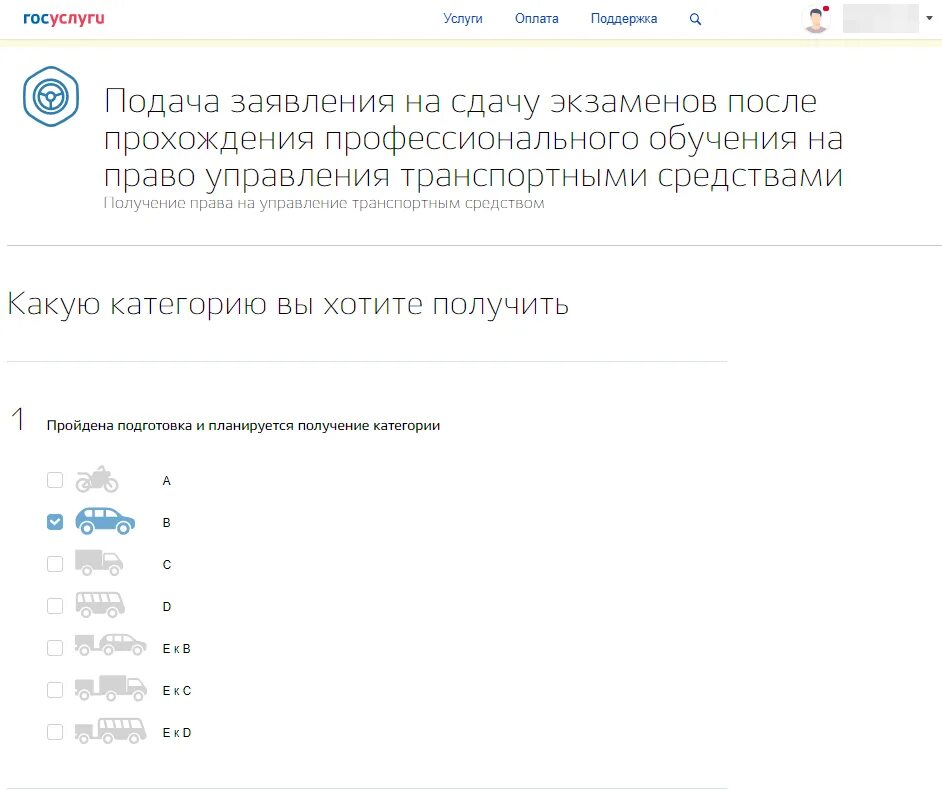This screenshot has height=790, width=942.
Task: Open the Услуги menu
Action: (x=463, y=19)
